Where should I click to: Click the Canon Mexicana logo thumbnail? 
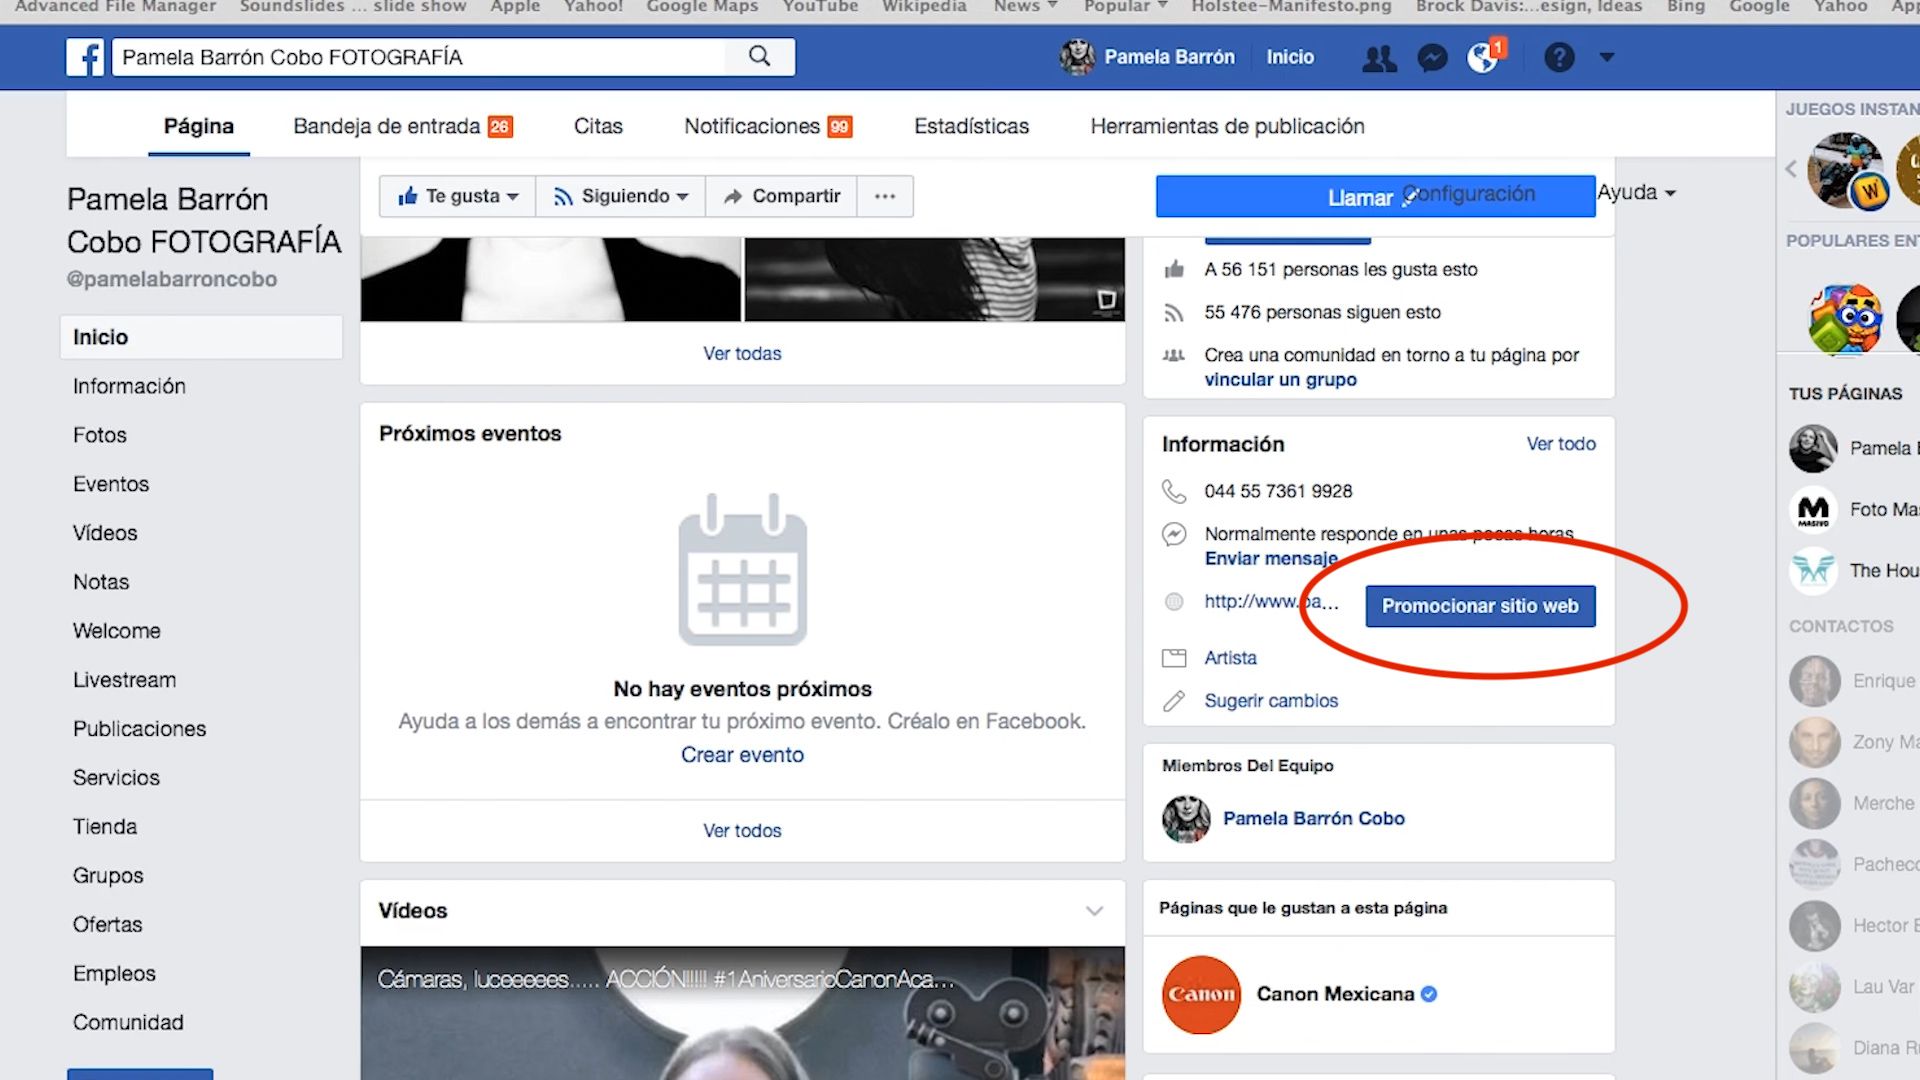[1201, 994]
